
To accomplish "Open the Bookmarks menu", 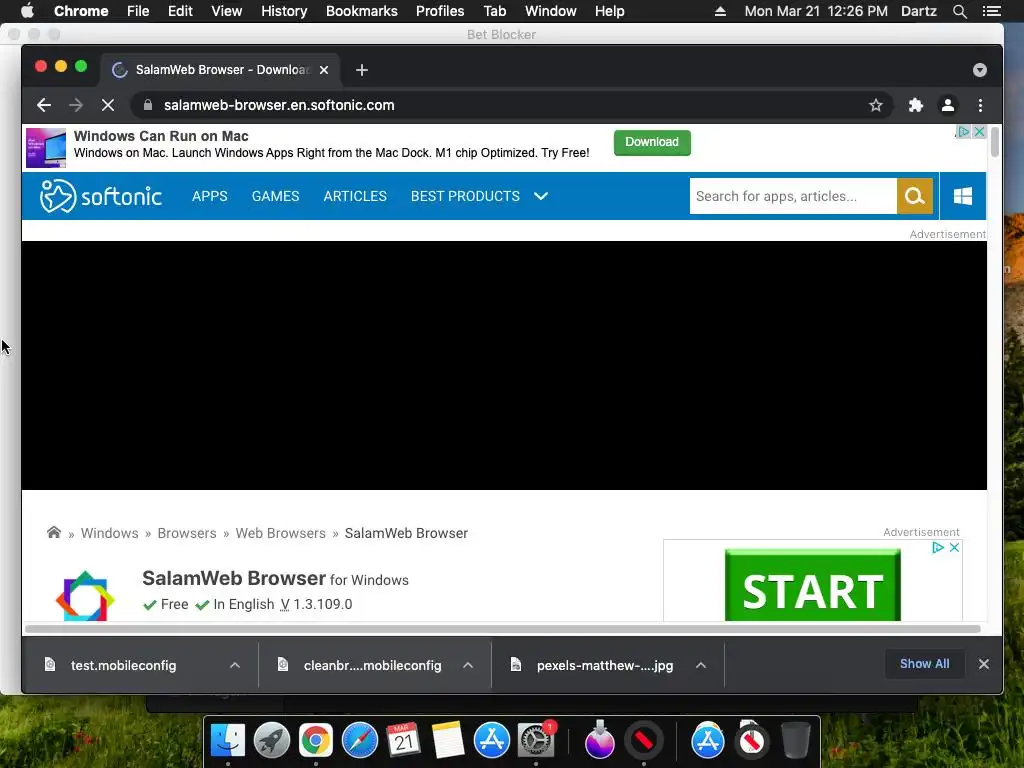I will (x=361, y=11).
